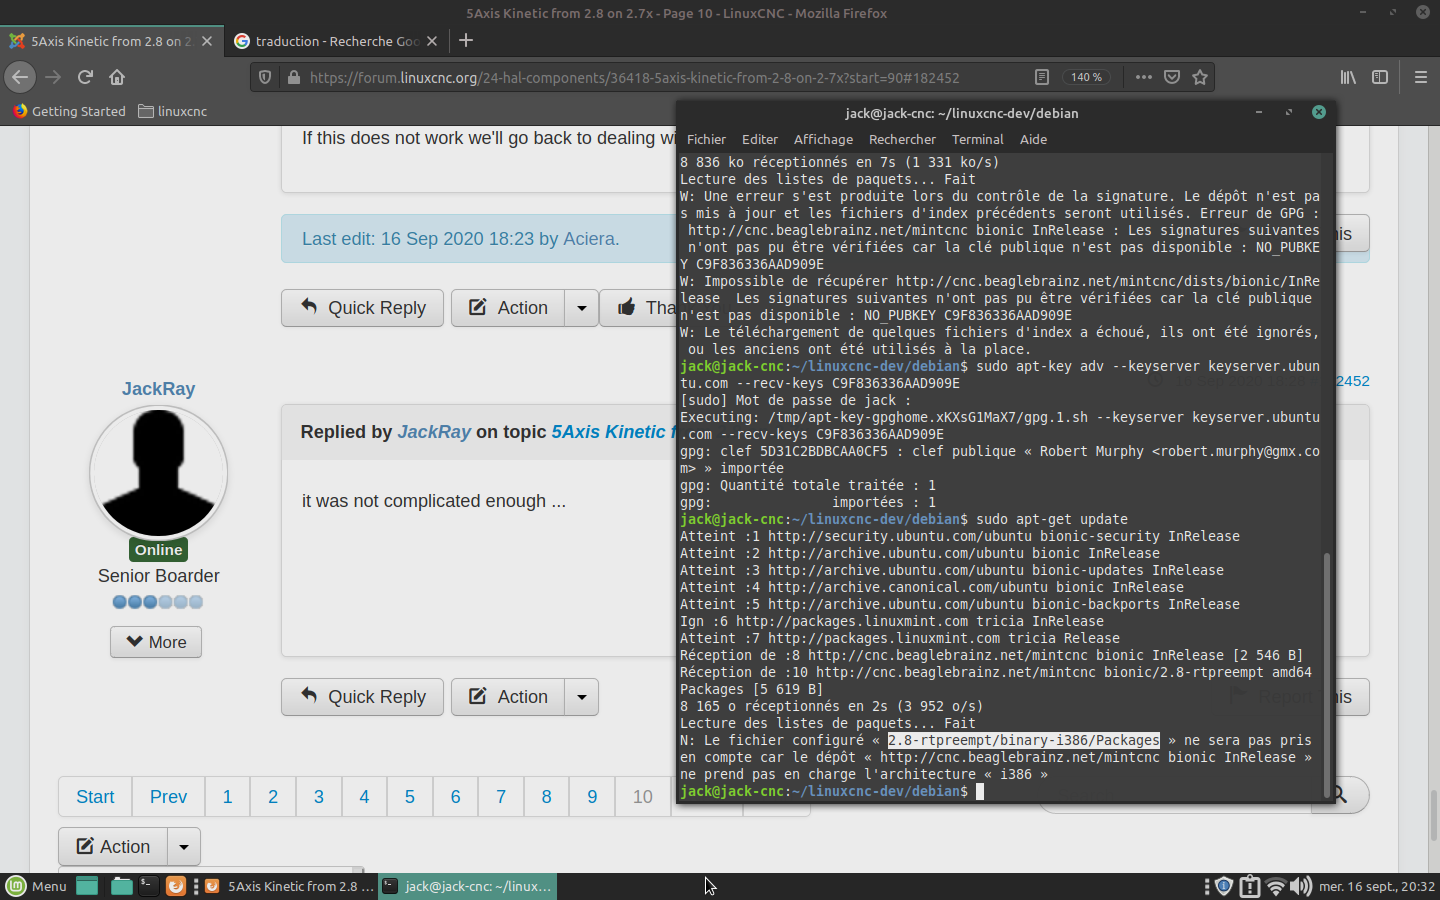Go to page 4

click(x=364, y=797)
